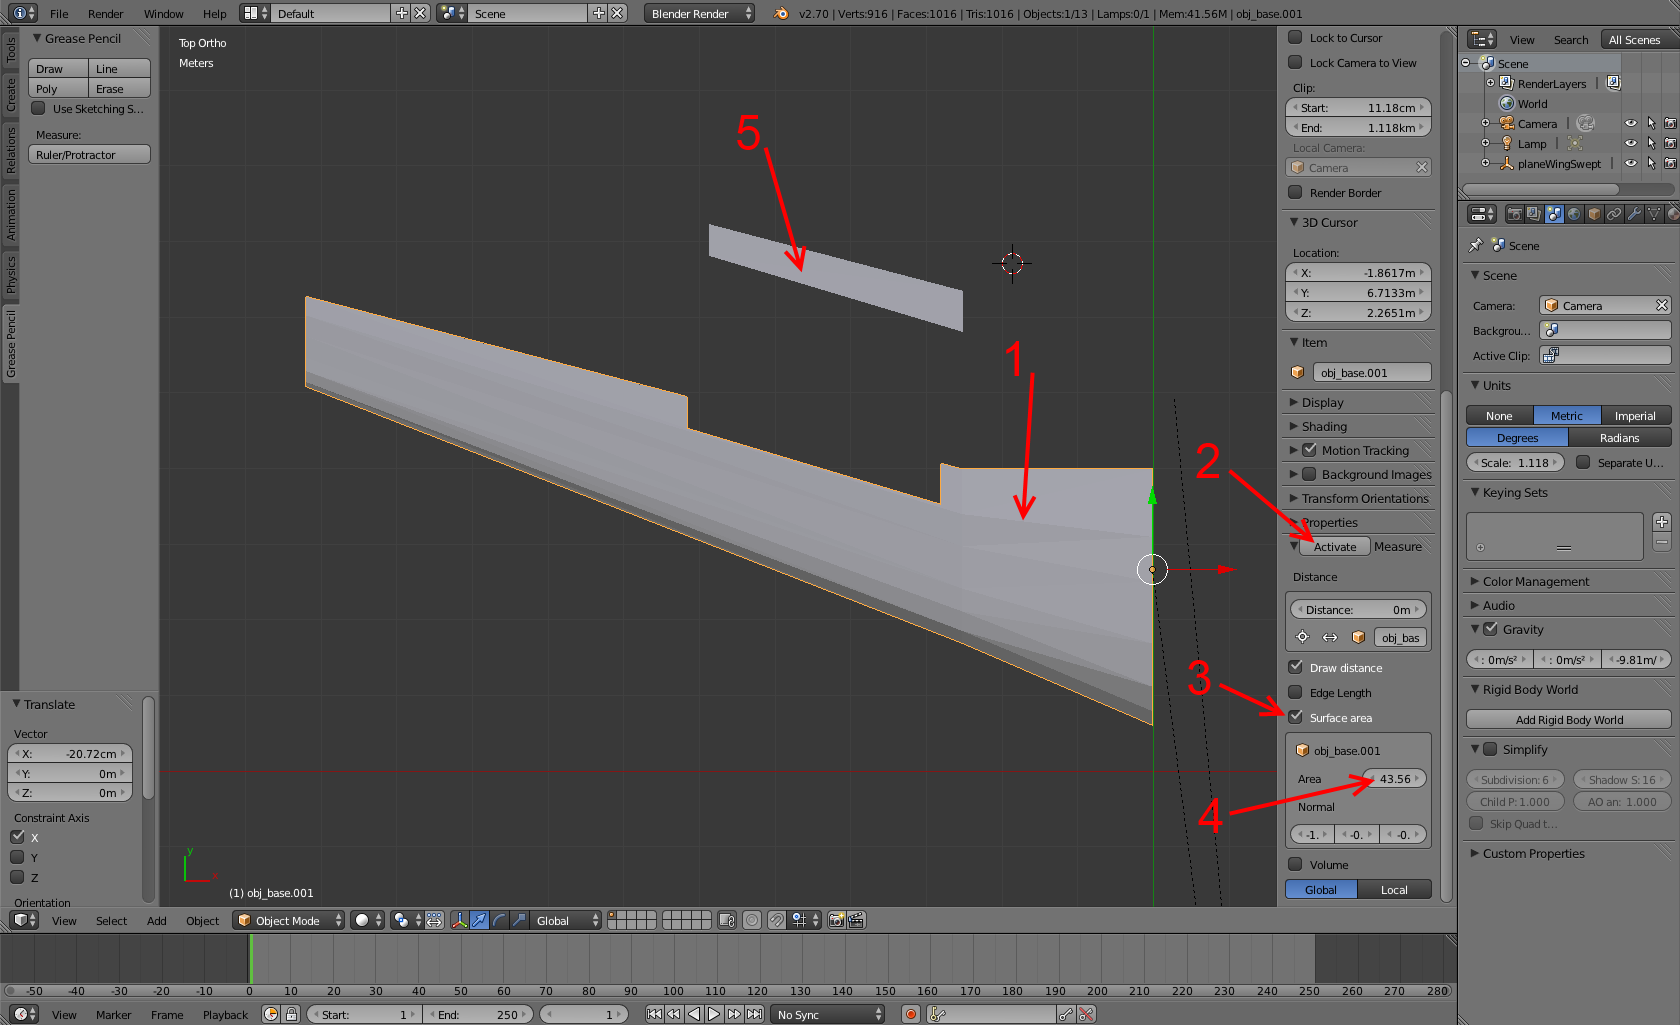Image resolution: width=1680 pixels, height=1025 pixels.
Task: Uncheck the Surface area checkbox
Action: (x=1296, y=717)
